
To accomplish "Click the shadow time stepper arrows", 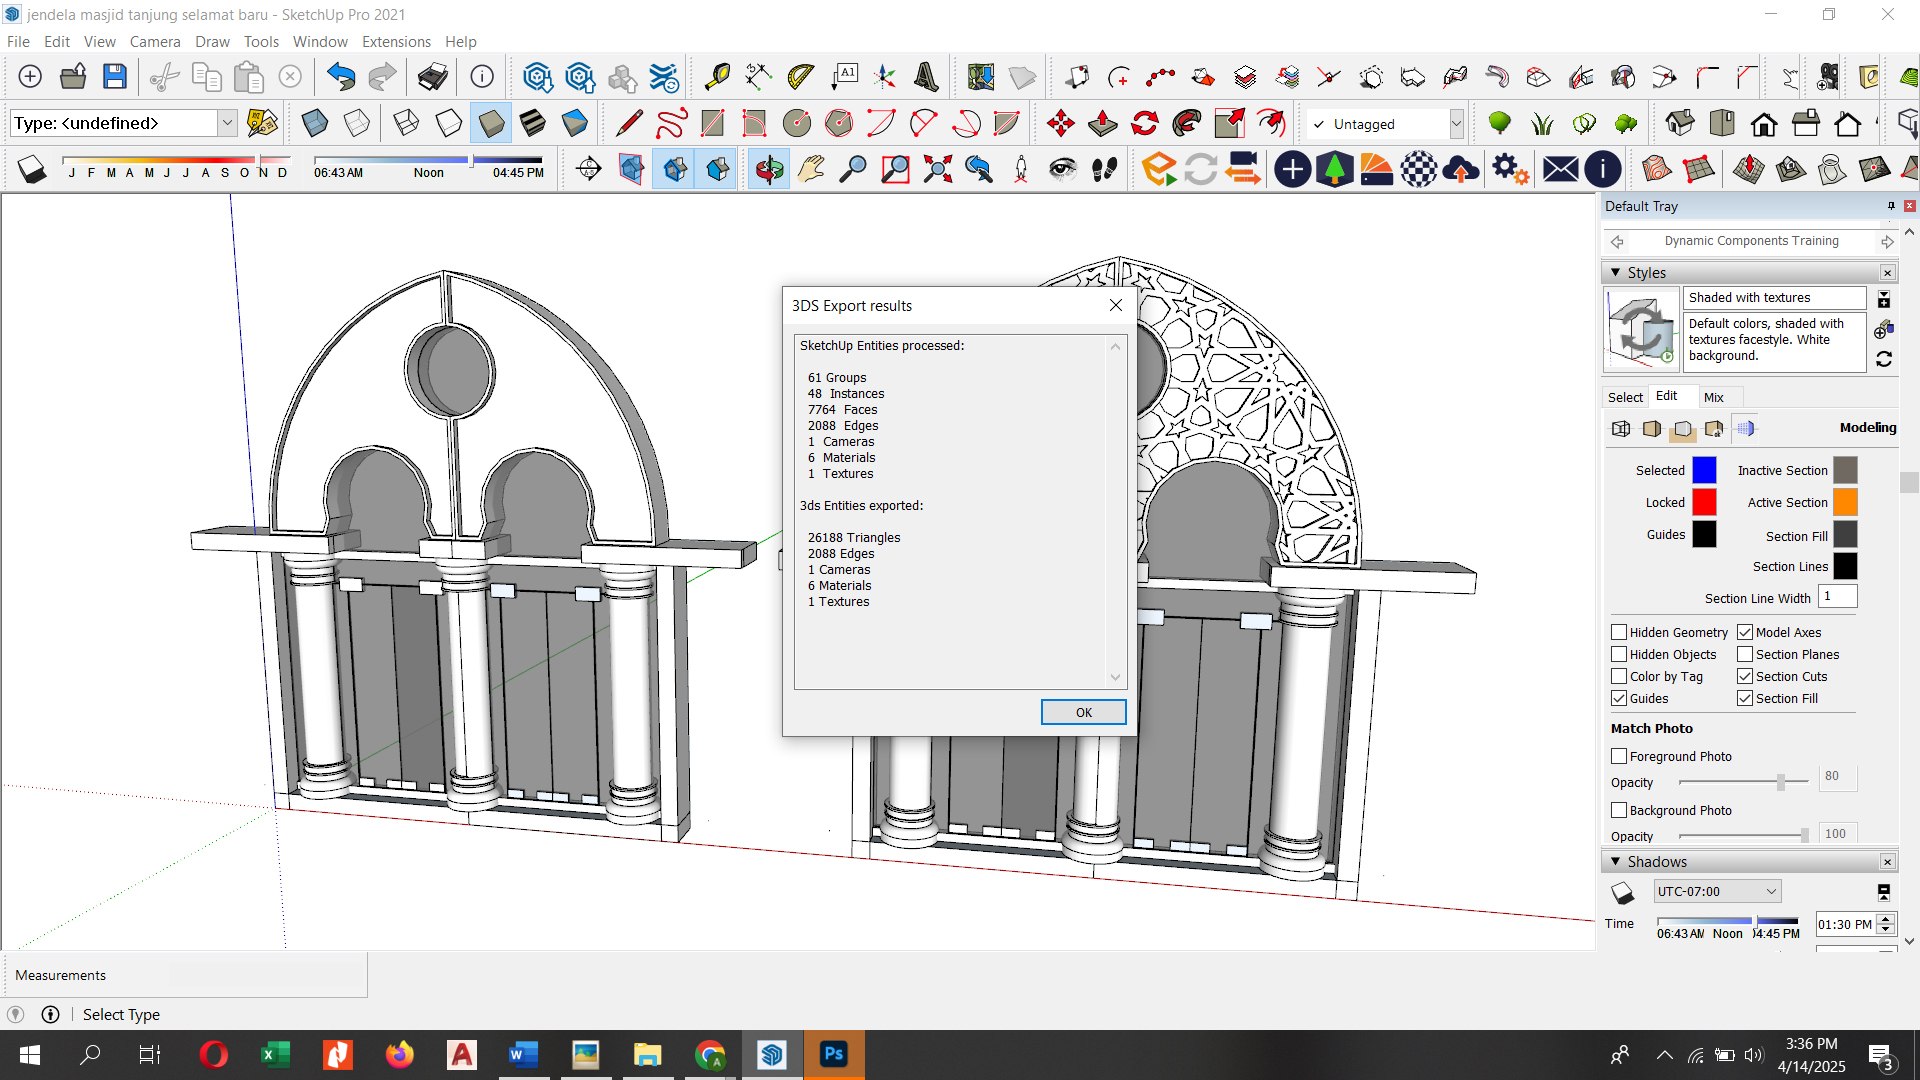I will (1886, 924).
